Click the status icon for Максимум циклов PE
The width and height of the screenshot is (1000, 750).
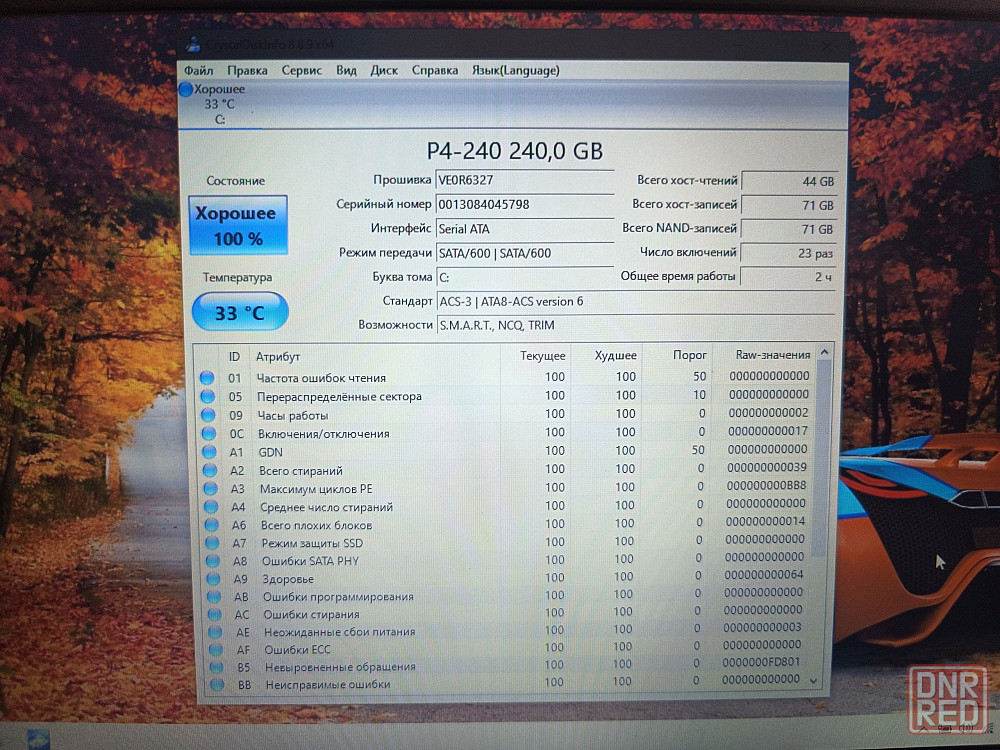point(209,489)
